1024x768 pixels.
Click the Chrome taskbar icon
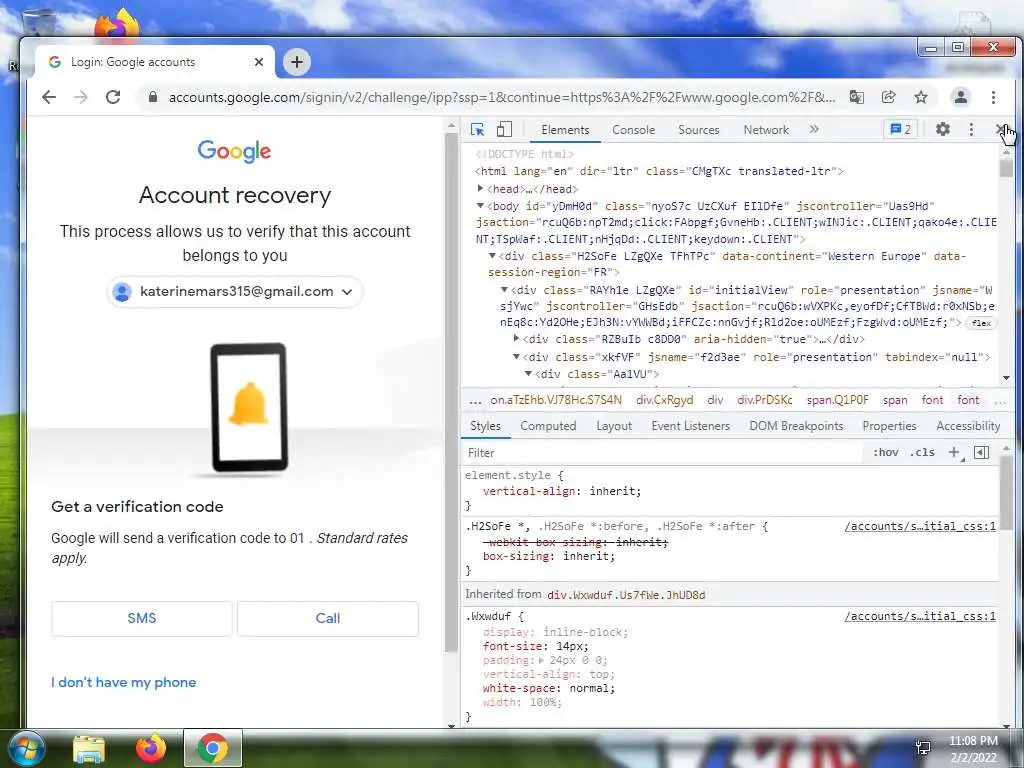213,748
